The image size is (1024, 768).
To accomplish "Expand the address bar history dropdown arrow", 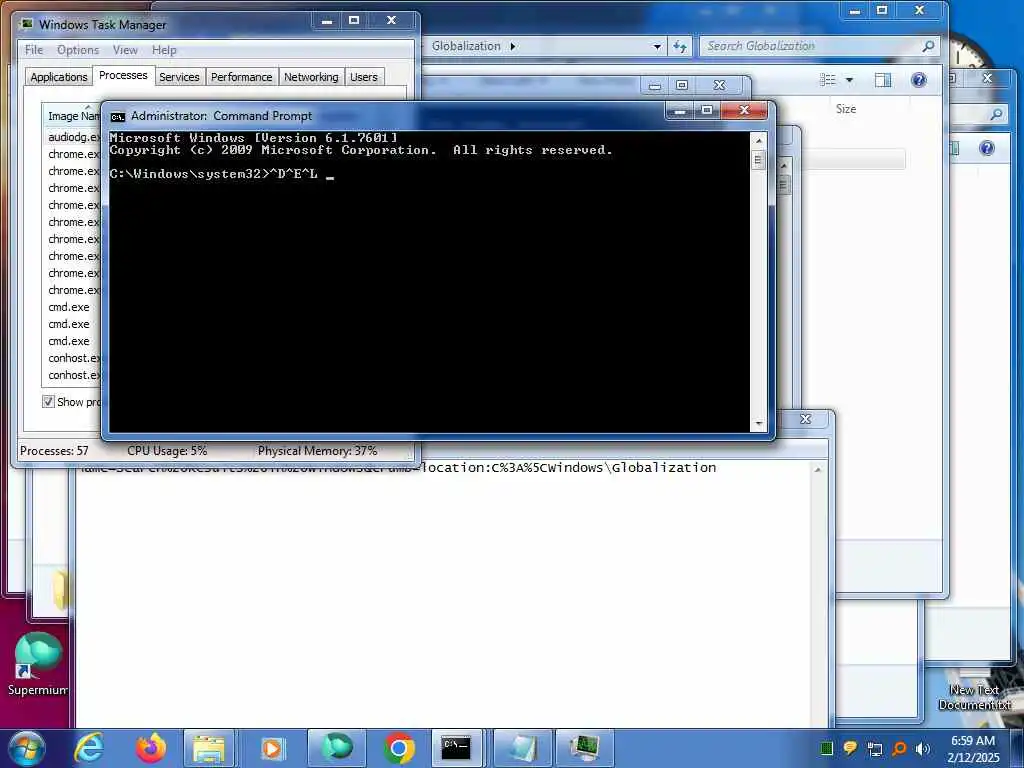I will pos(657,46).
